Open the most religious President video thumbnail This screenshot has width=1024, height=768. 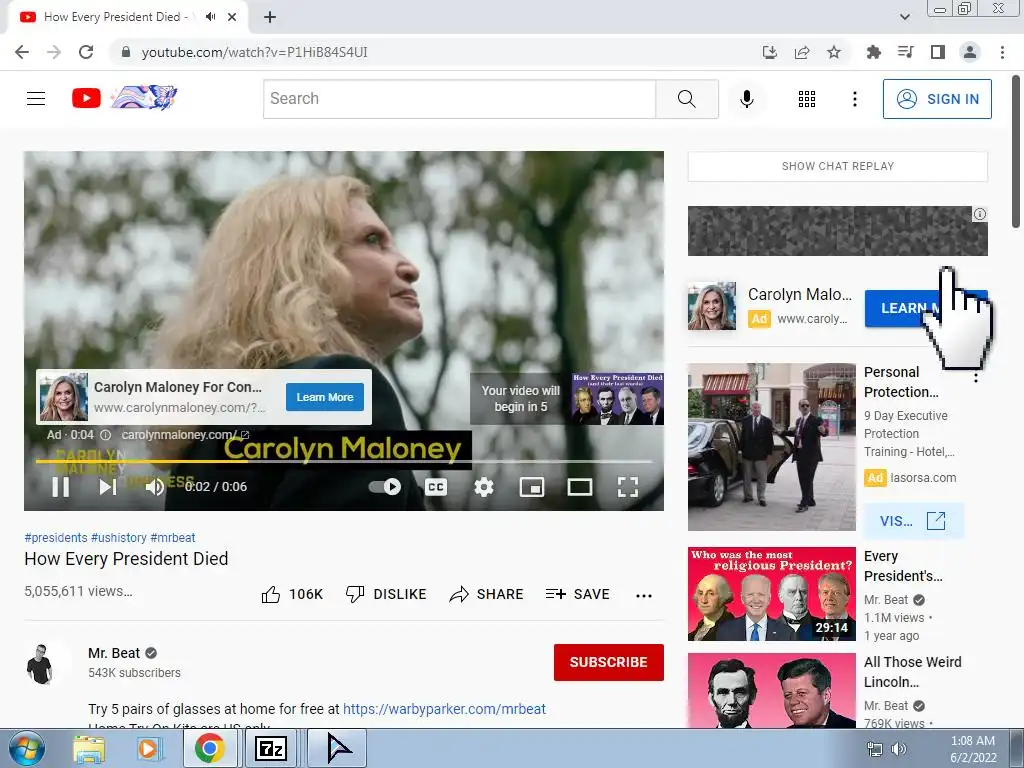click(771, 594)
